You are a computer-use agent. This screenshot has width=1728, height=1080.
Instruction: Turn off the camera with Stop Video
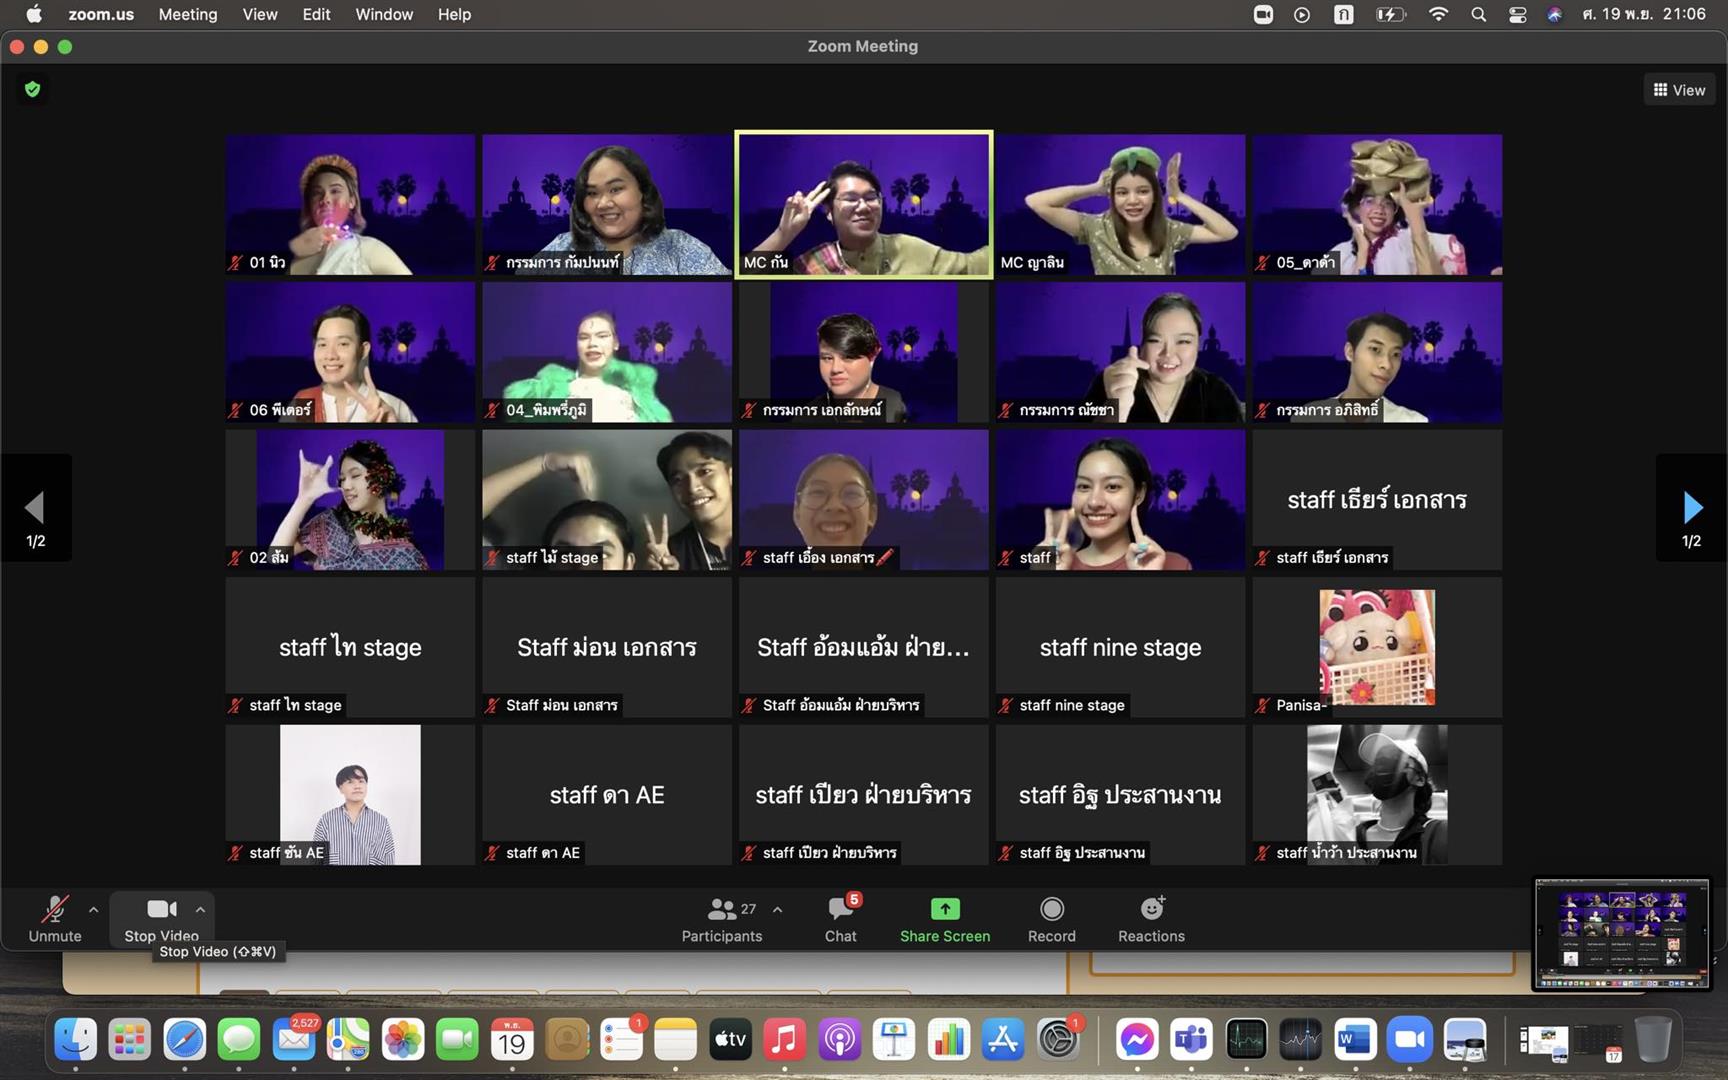click(x=161, y=920)
